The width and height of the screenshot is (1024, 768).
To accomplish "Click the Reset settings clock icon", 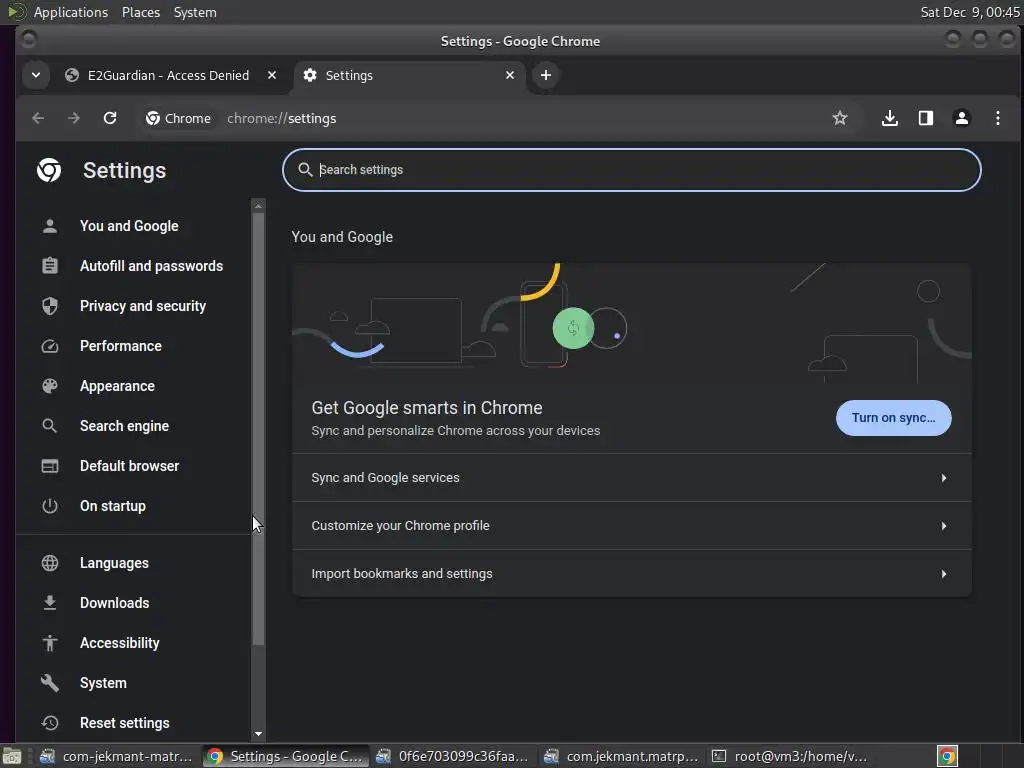I will tap(50, 723).
